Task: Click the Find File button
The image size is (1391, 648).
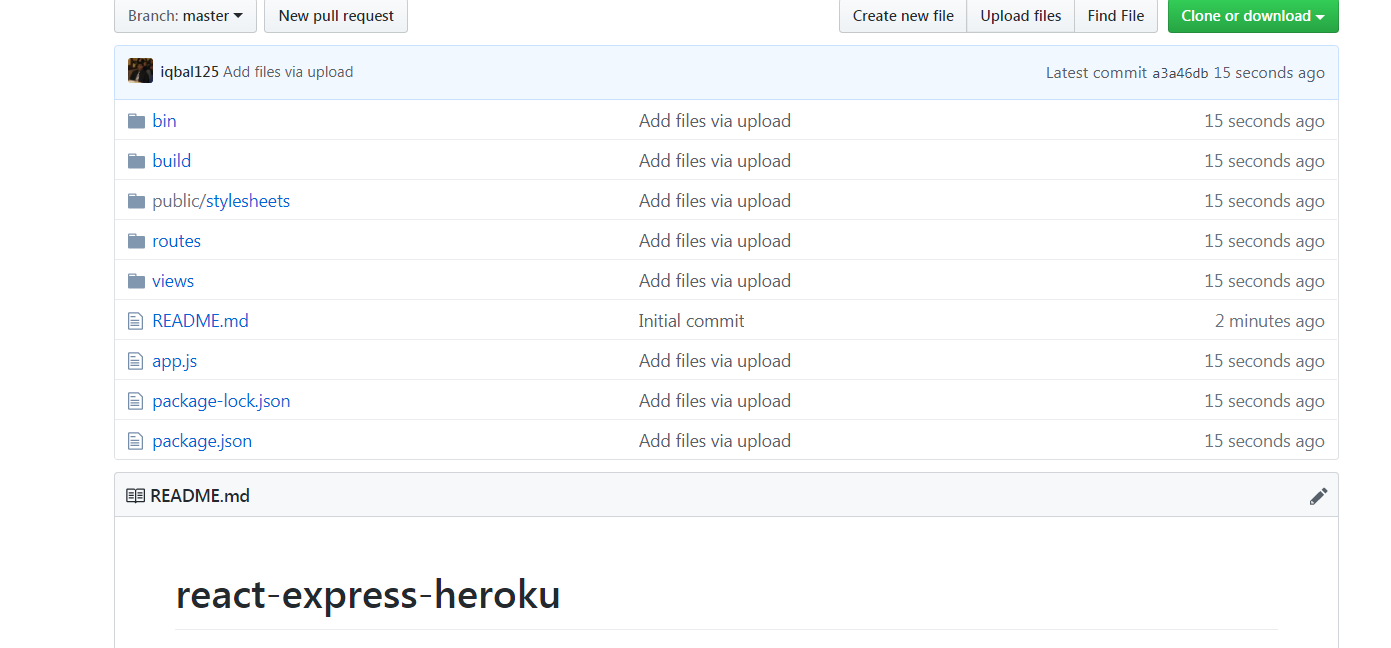Action: [1115, 15]
